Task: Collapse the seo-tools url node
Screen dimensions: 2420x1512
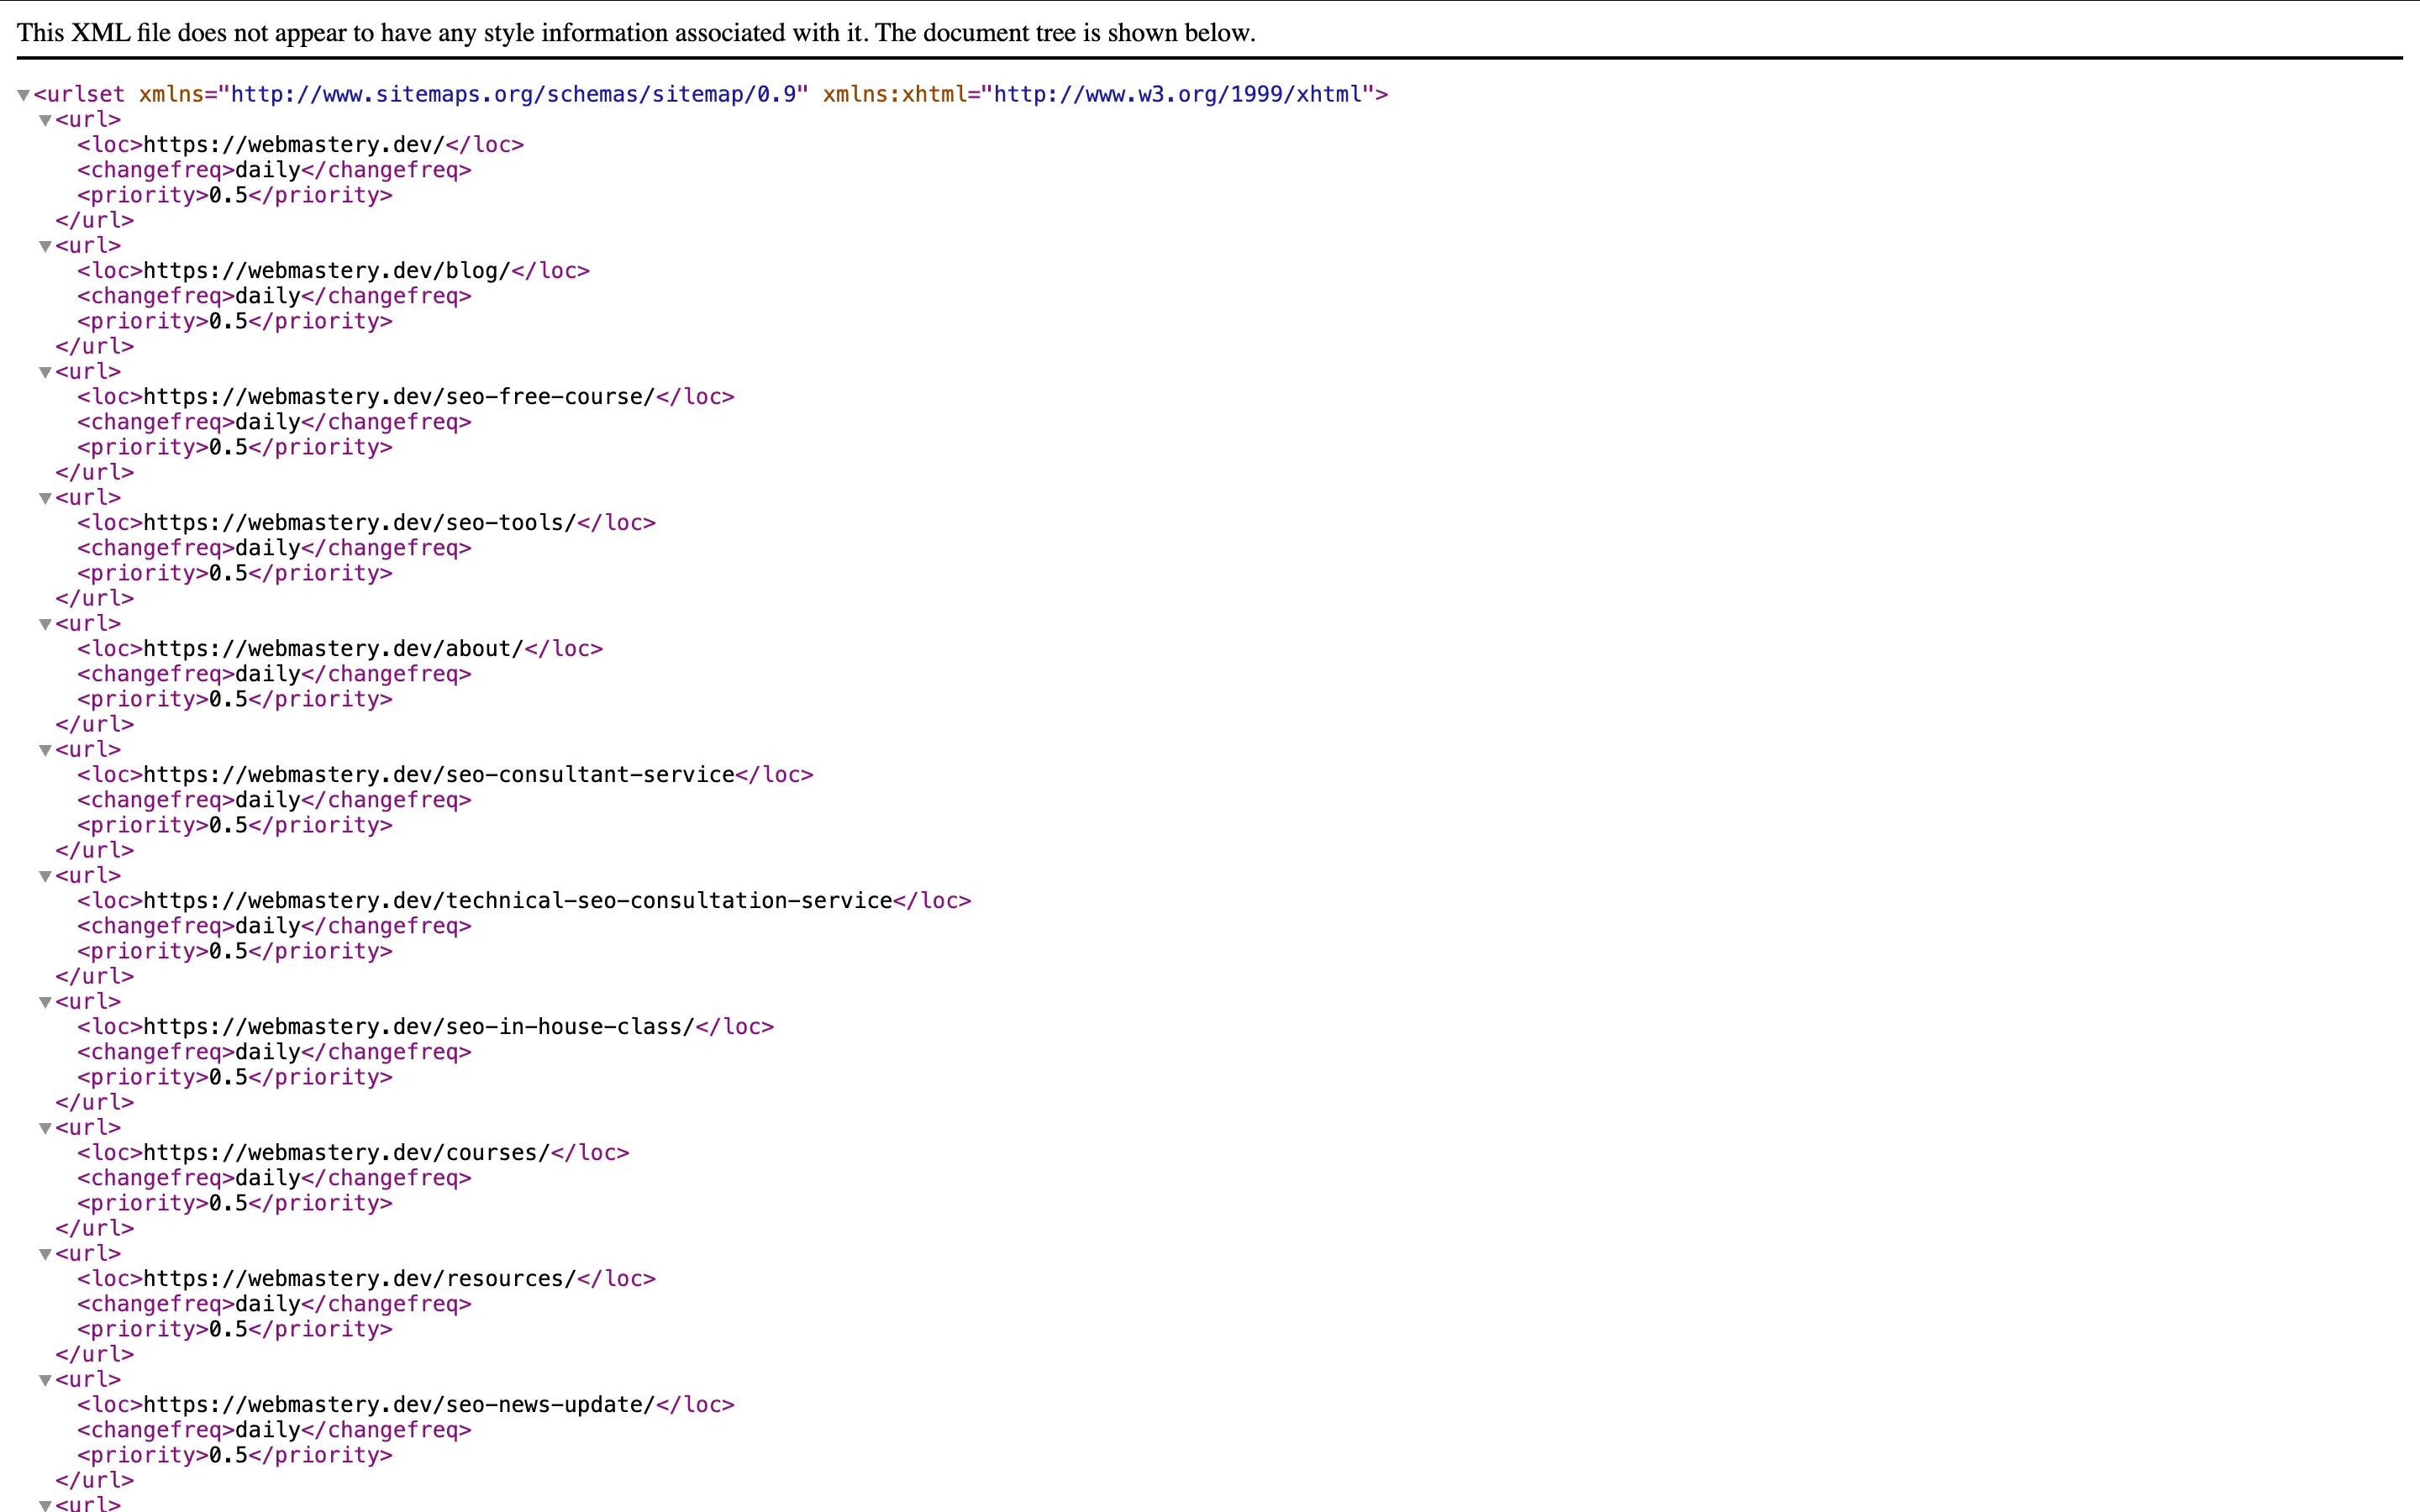Action: click(45, 497)
